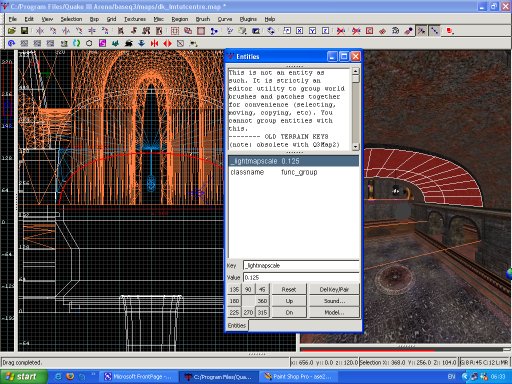Screen dimensions: 512x384
Task: Click the Select Partial Tall icon
Action: 146,31
